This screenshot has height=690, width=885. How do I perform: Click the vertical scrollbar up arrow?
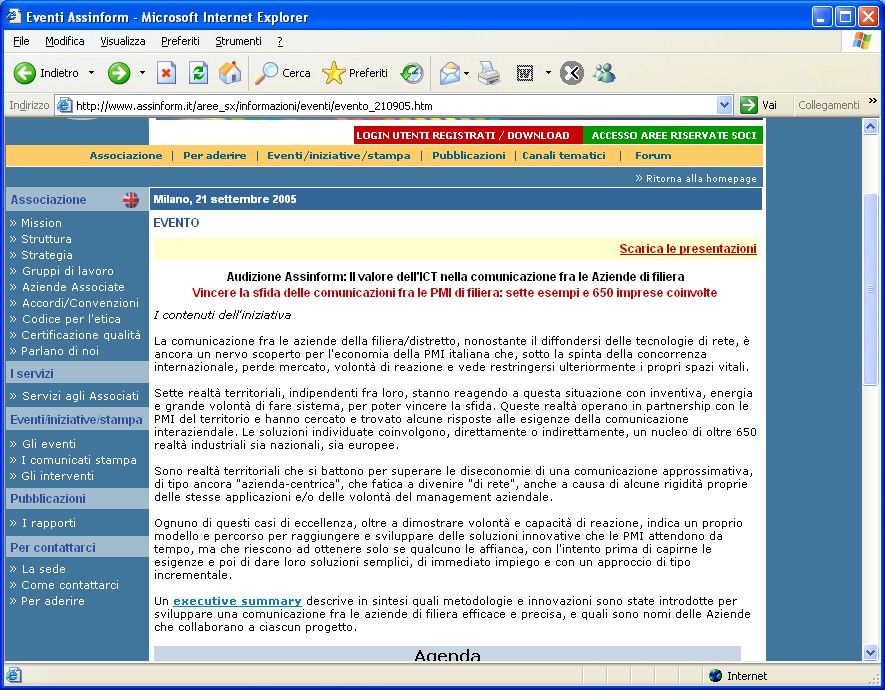870,126
